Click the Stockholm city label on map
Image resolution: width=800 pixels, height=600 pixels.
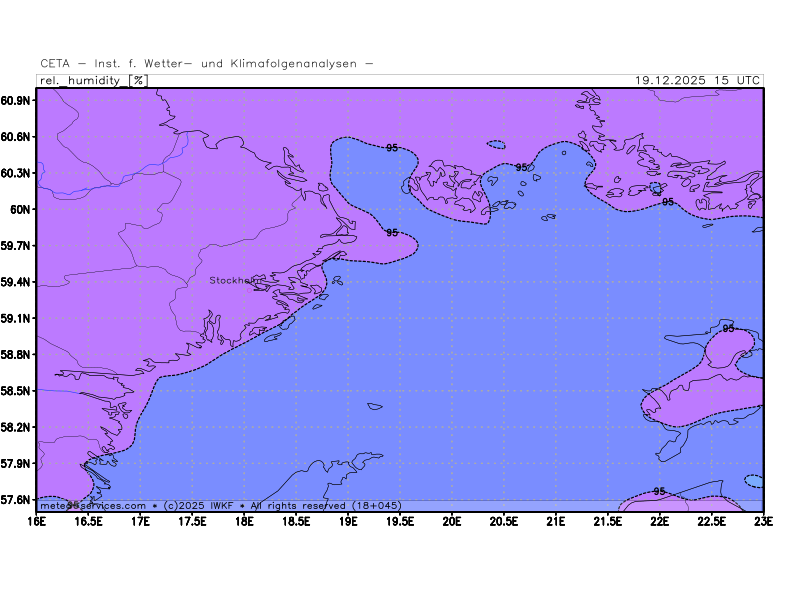(234, 281)
